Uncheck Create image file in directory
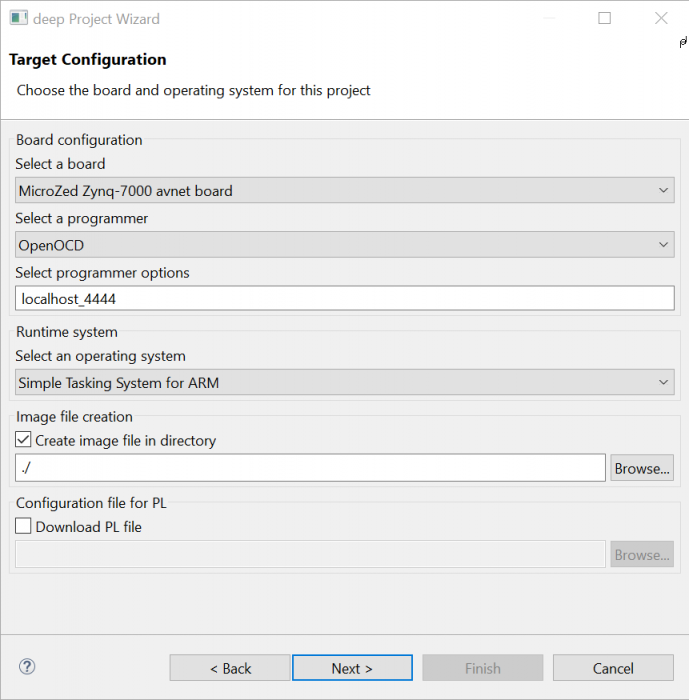 click(24, 440)
